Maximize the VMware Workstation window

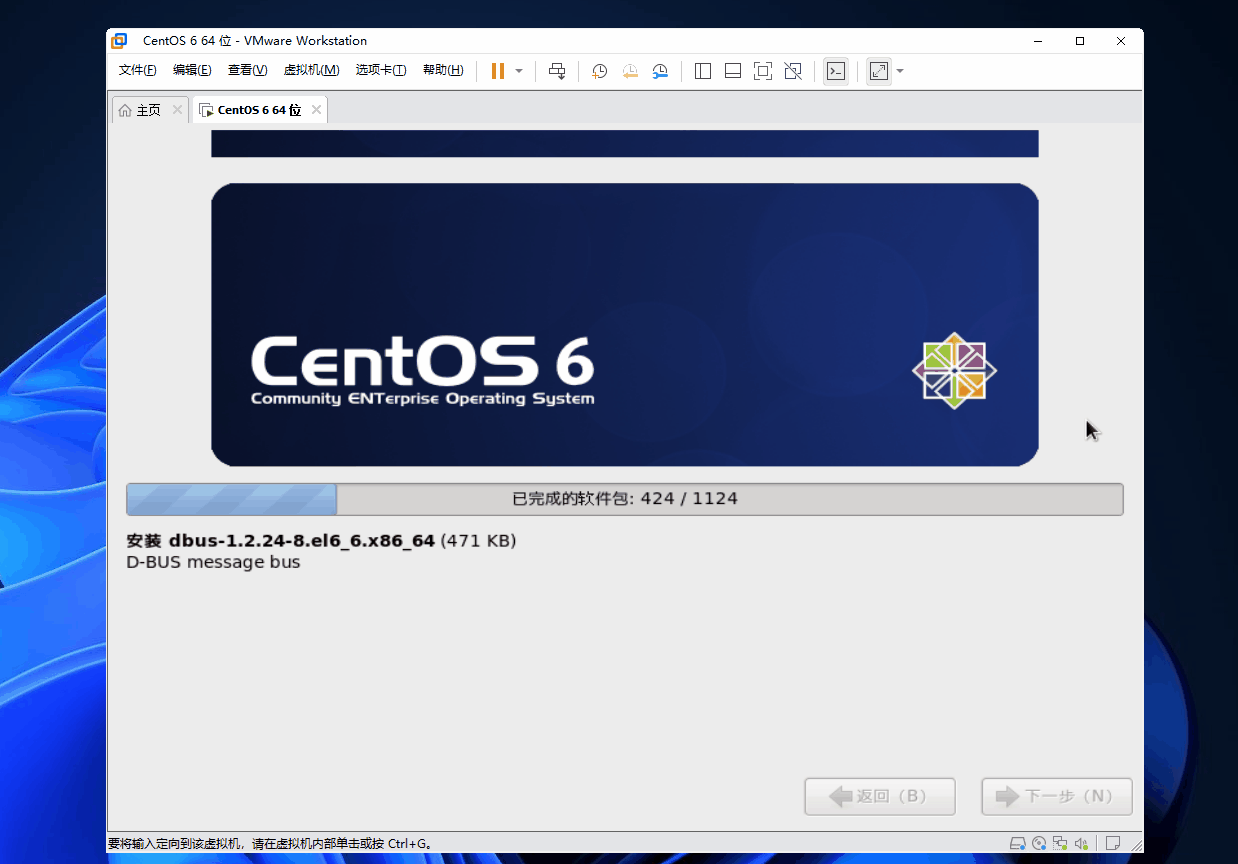1080,41
